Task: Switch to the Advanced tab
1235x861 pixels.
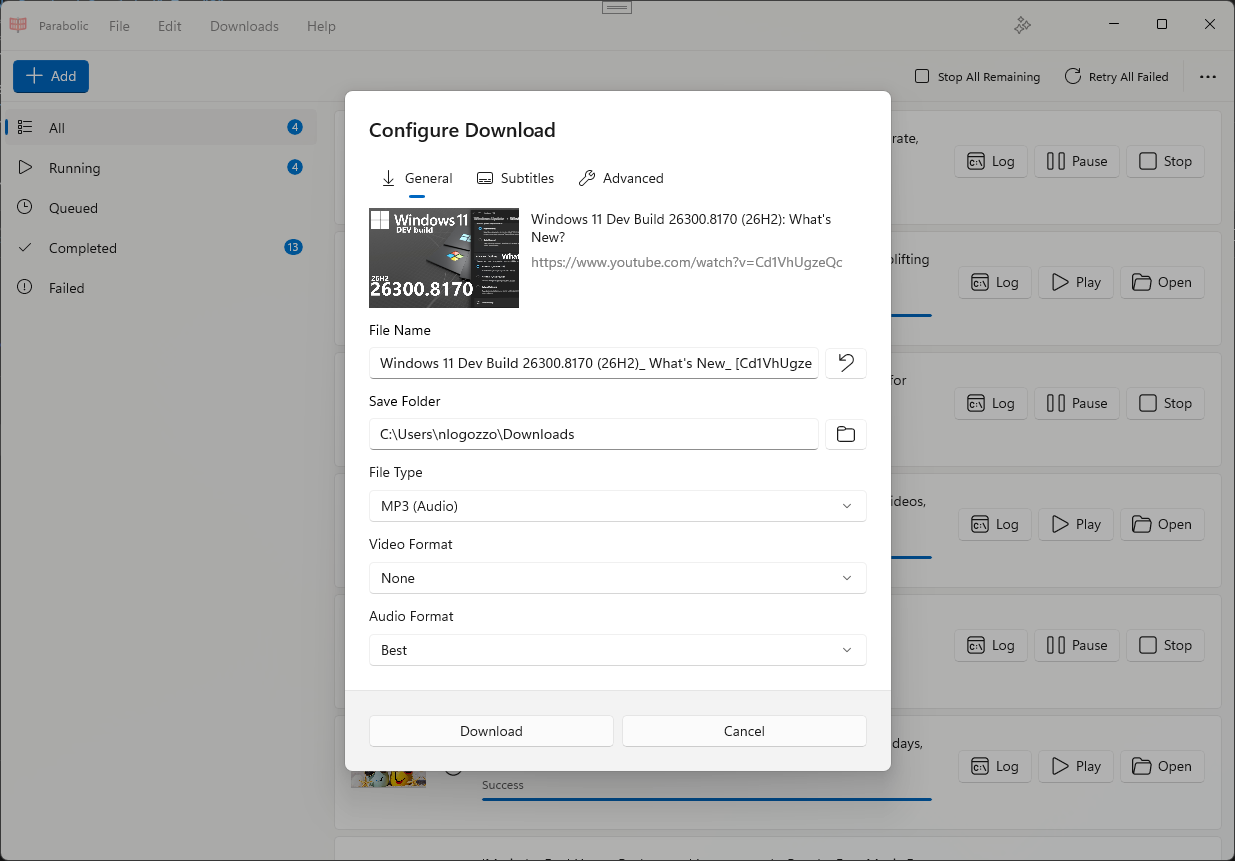Action: (621, 178)
